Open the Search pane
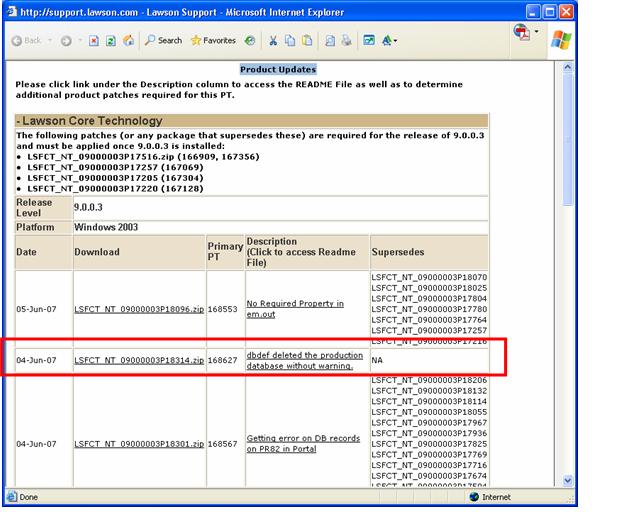The image size is (640, 512). click(x=164, y=40)
